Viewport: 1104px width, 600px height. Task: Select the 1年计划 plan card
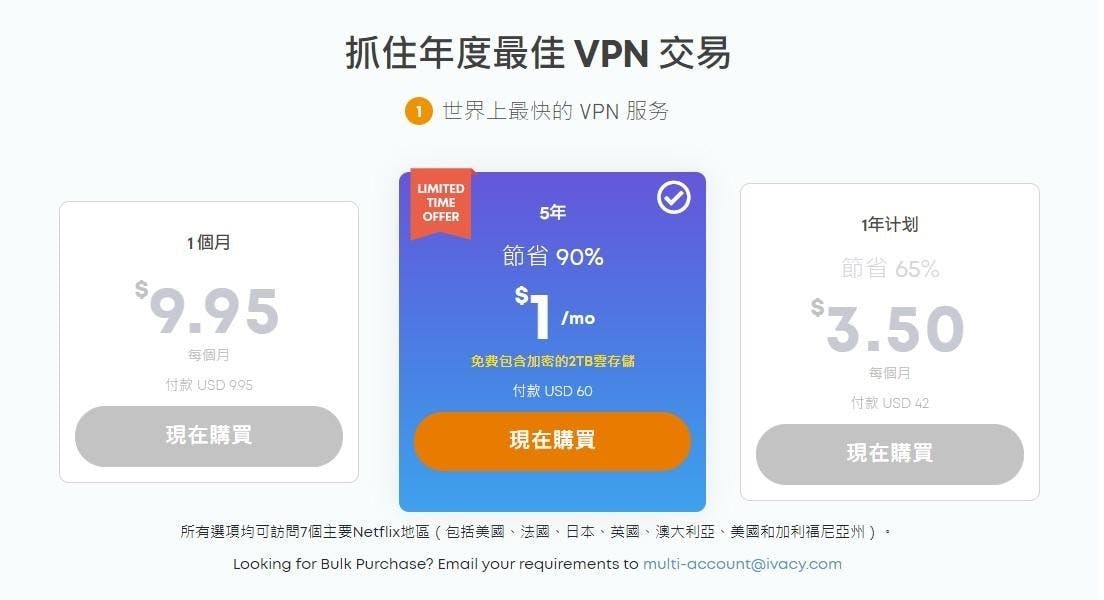pos(889,342)
